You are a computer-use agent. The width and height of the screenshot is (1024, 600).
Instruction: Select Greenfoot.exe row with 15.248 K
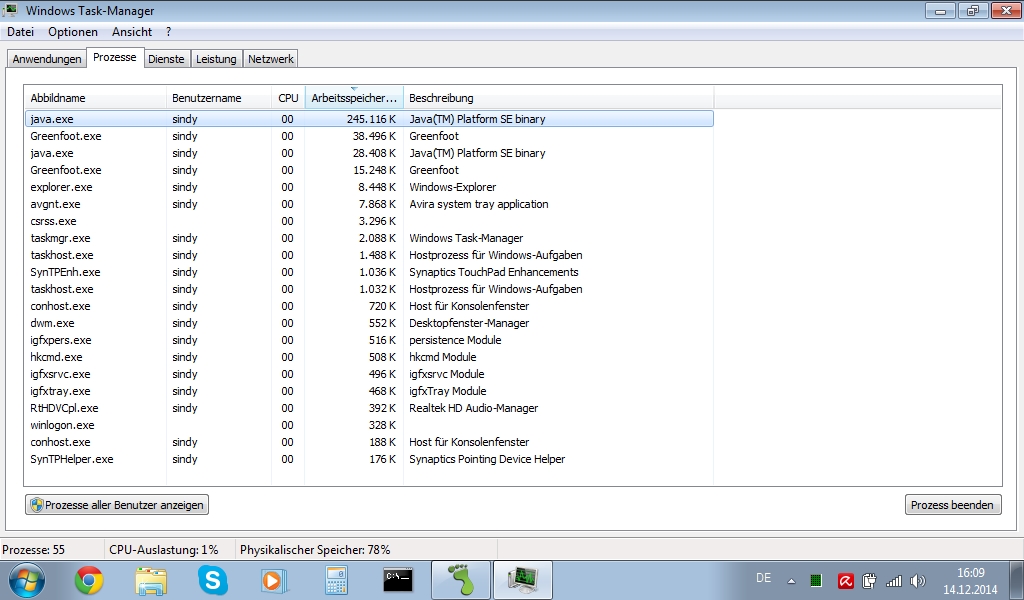pos(369,170)
